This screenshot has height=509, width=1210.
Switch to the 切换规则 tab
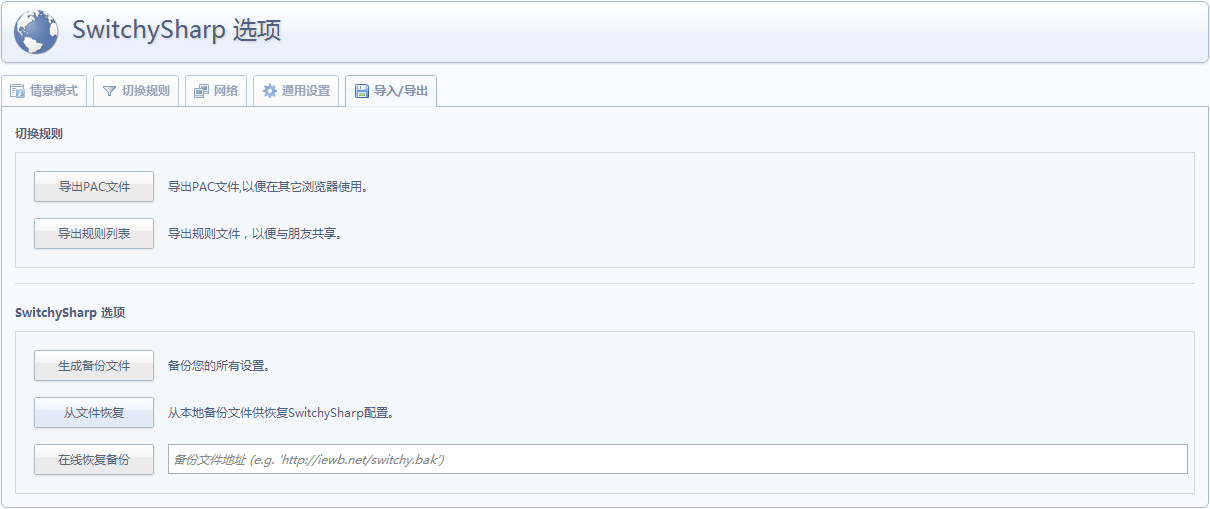137,91
